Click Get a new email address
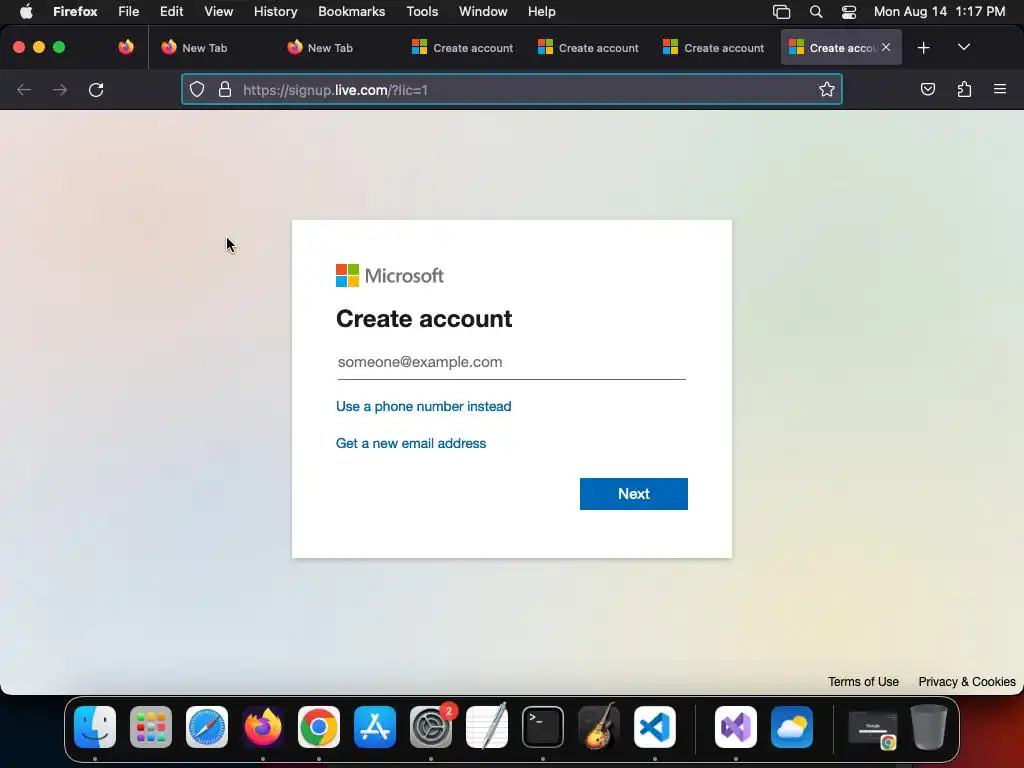The width and height of the screenshot is (1024, 768). 411,443
